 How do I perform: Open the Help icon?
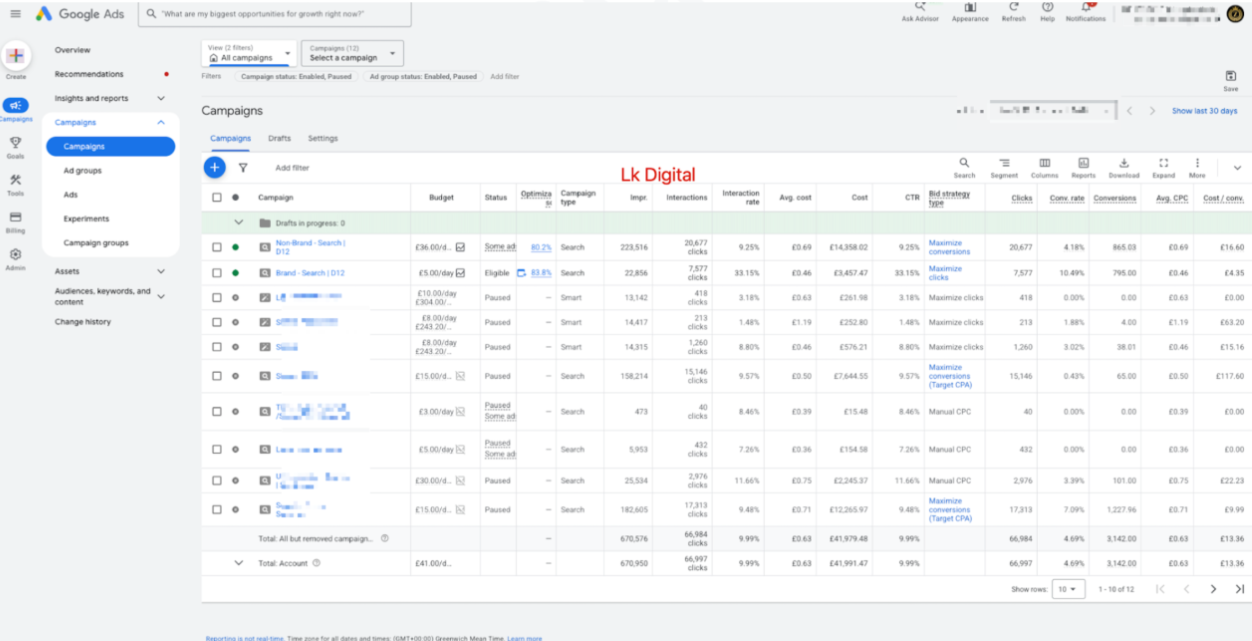1047,7
